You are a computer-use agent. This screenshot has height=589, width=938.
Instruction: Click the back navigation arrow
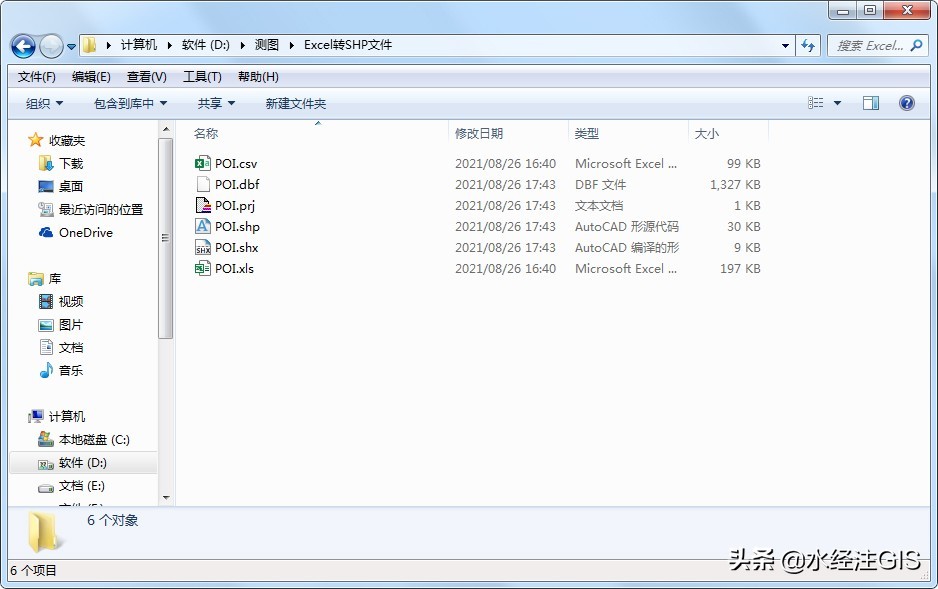[23, 46]
